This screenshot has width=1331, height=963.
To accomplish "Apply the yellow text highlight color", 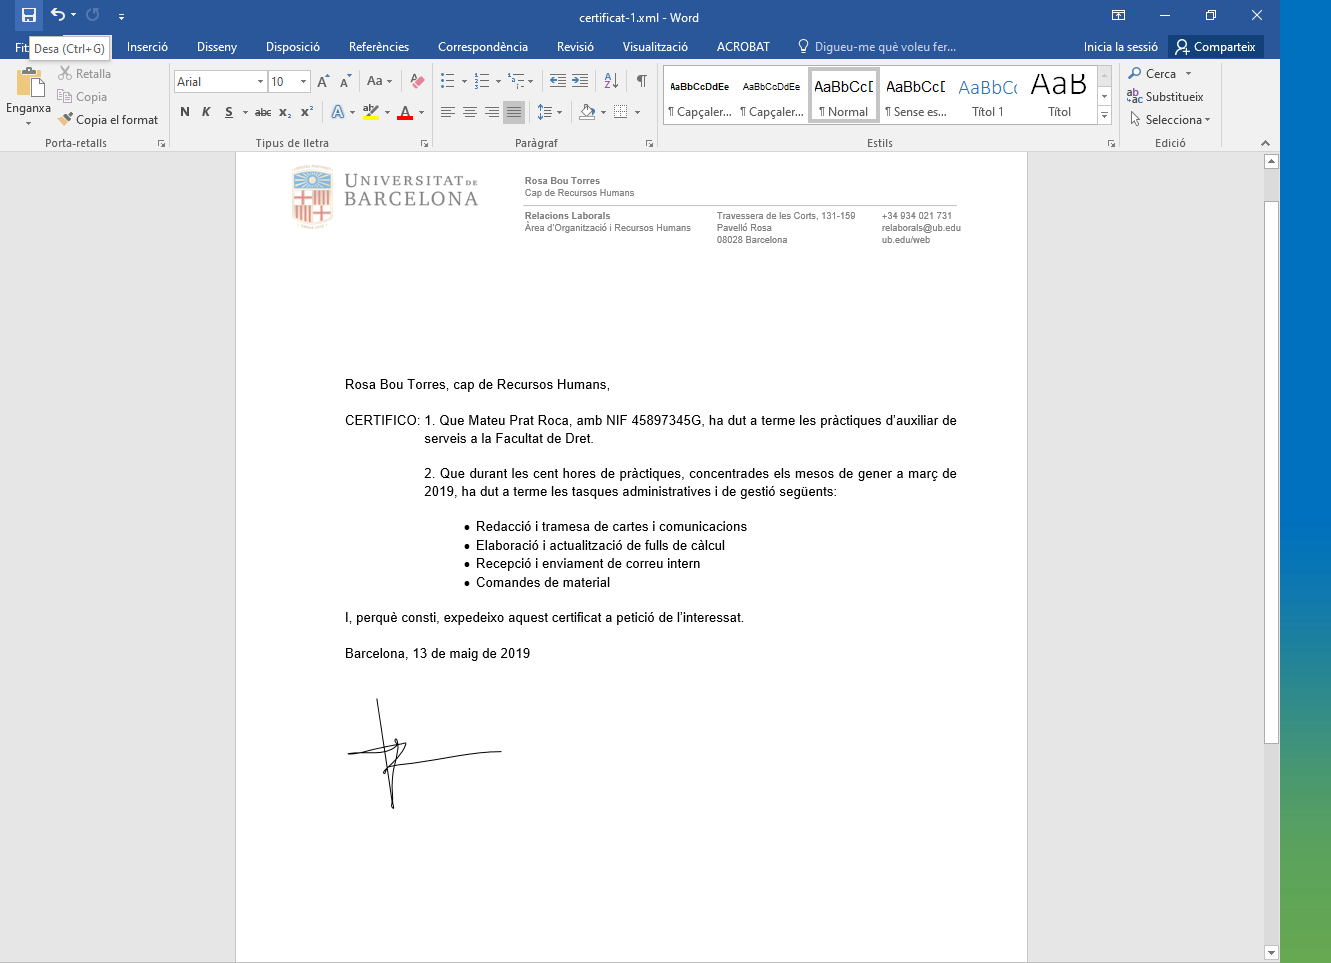I will (x=371, y=112).
